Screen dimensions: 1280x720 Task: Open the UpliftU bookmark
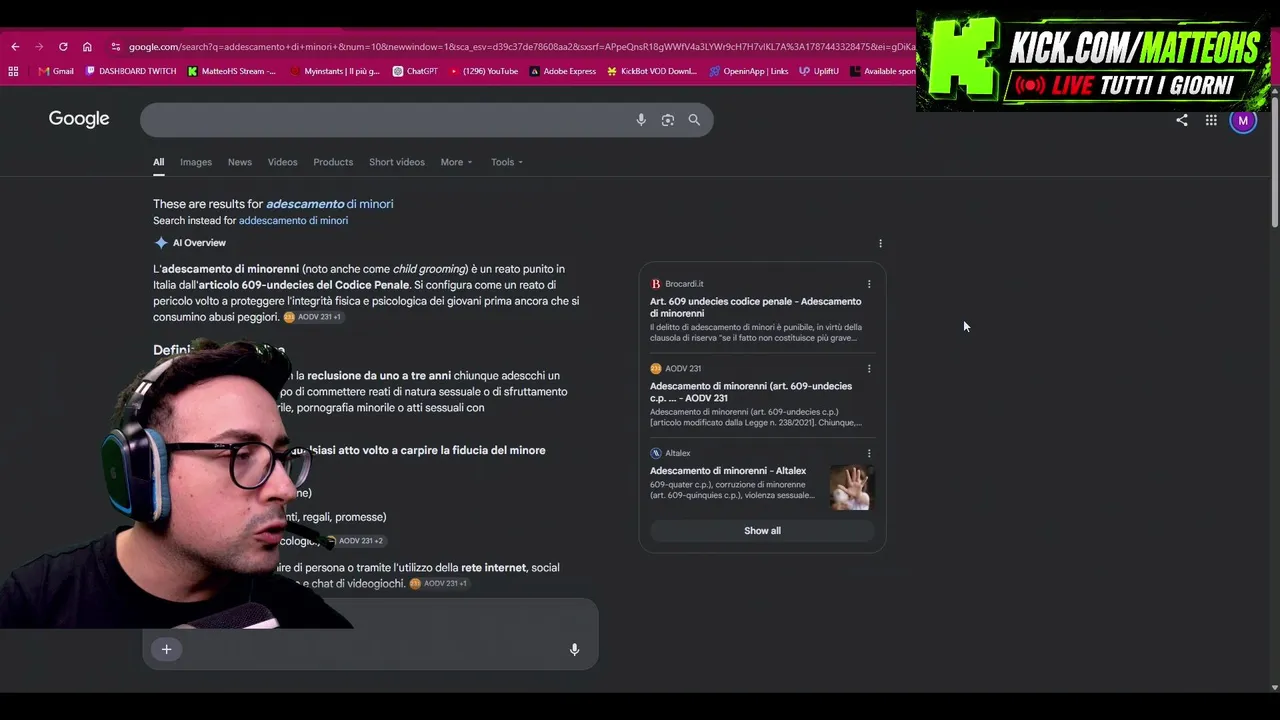[819, 71]
